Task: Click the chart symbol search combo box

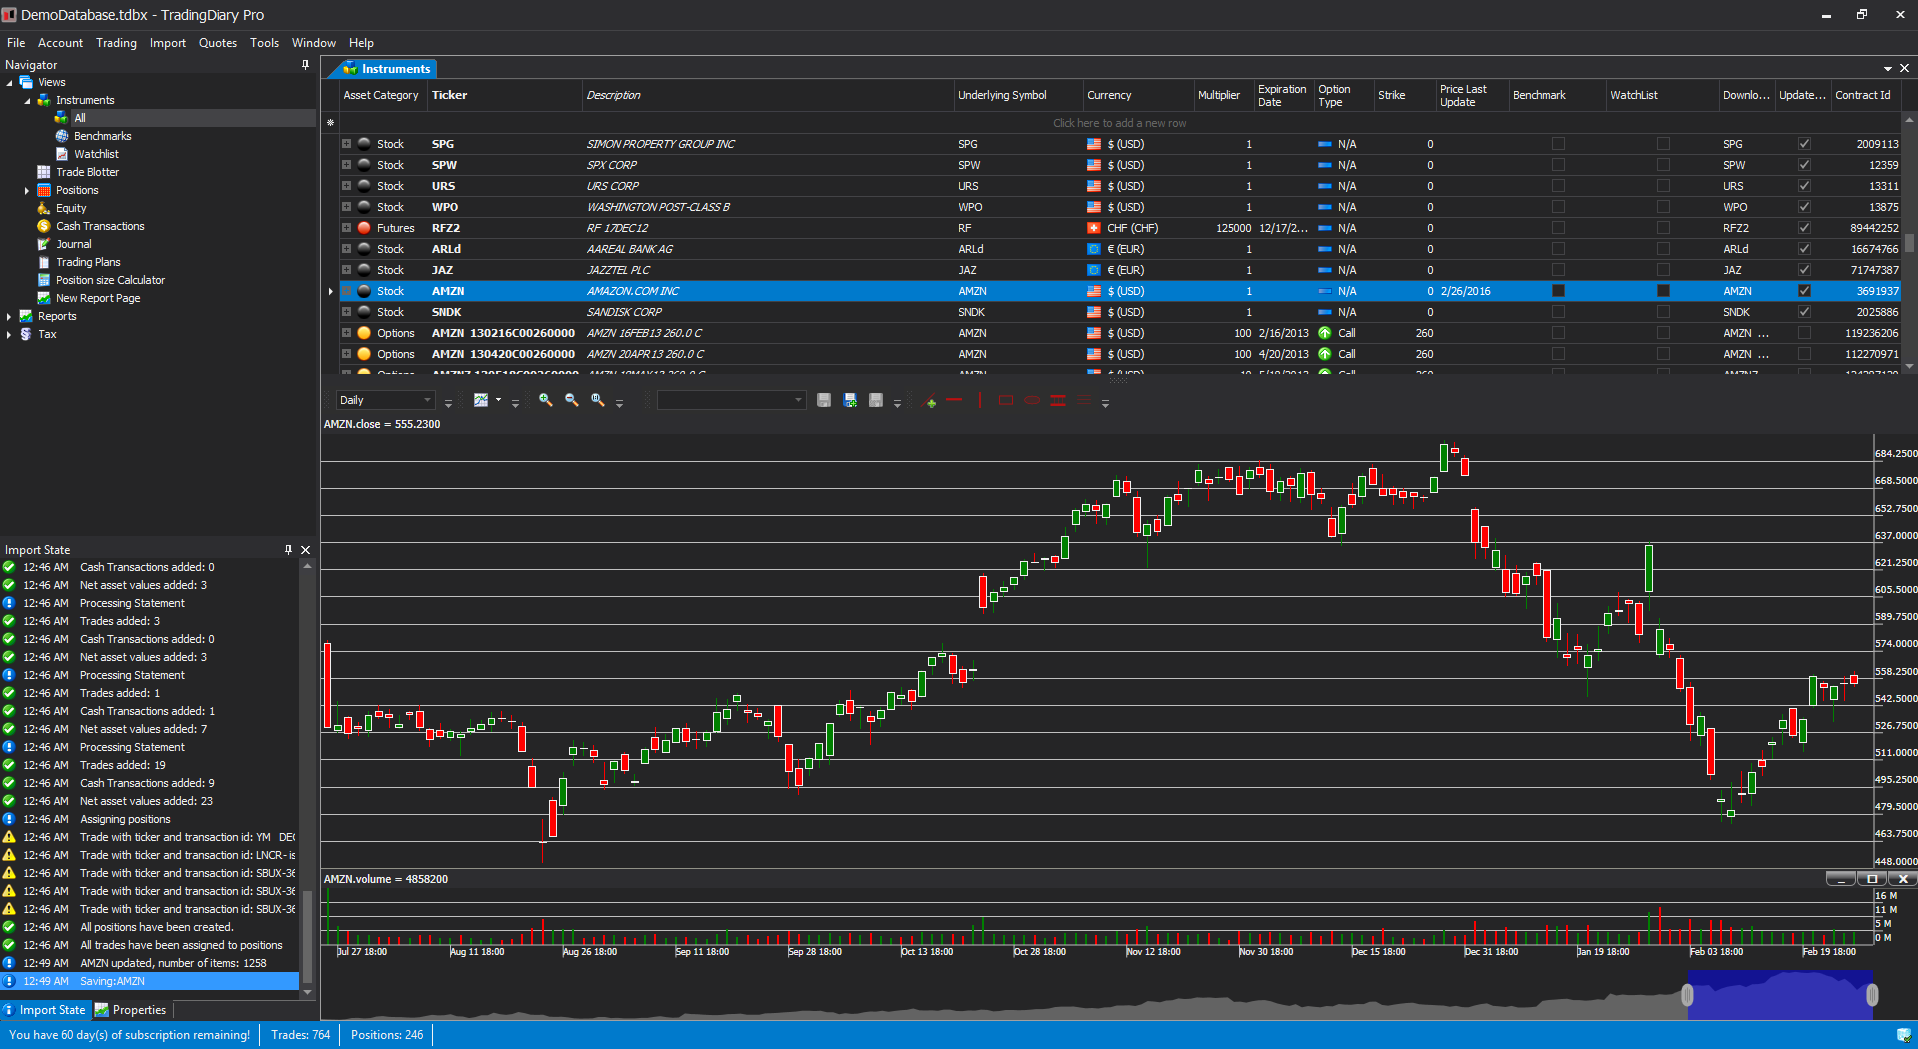Action: [x=731, y=399]
